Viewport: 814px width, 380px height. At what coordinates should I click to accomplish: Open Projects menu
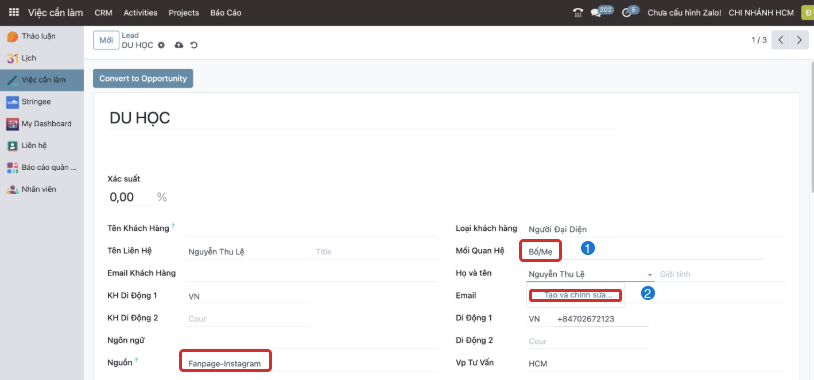point(184,12)
